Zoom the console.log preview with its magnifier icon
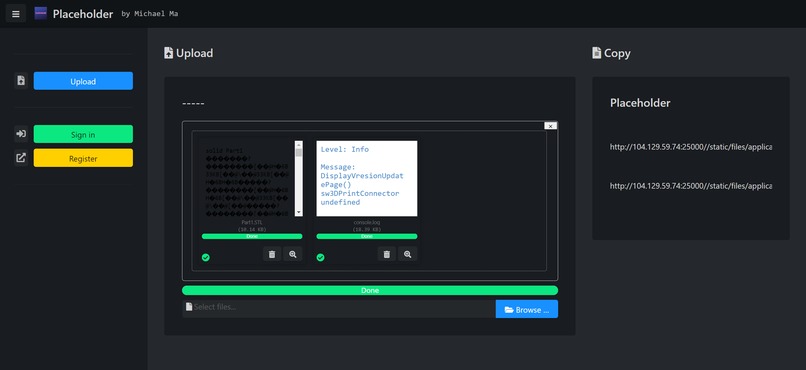806x370 pixels. pyautogui.click(x=407, y=254)
